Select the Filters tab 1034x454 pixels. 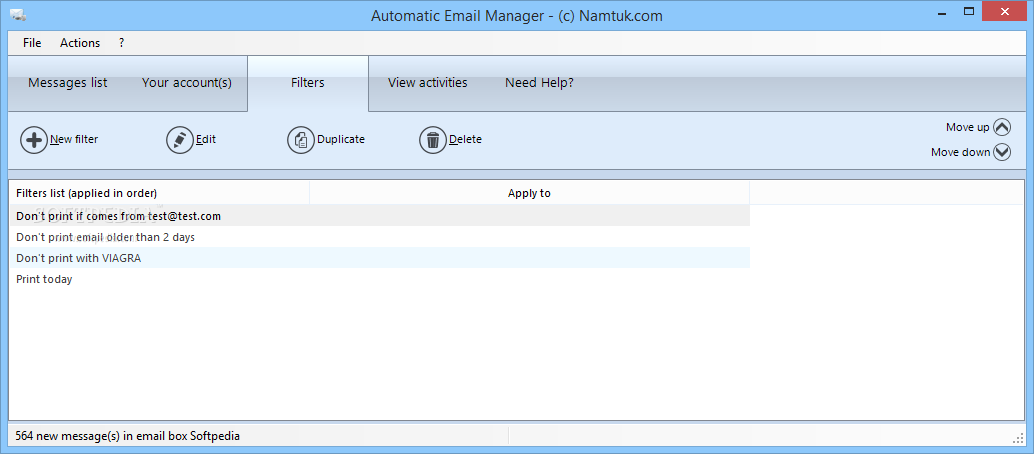point(307,83)
